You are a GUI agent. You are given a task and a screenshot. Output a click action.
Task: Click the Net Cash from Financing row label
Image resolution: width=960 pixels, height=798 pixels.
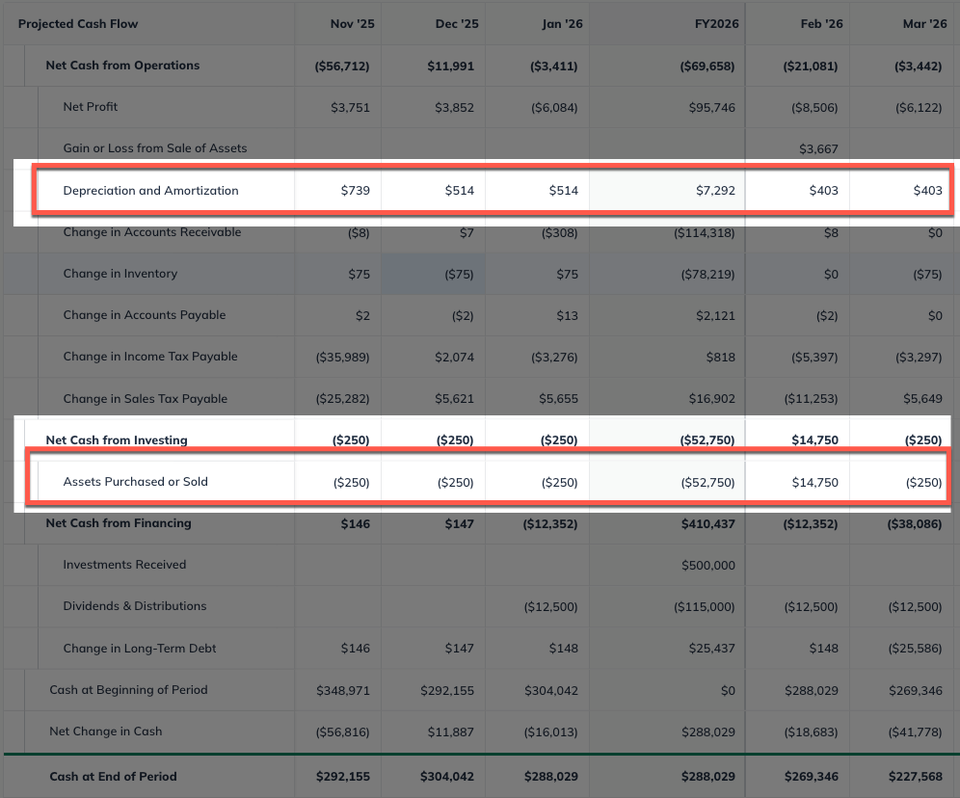(118, 523)
